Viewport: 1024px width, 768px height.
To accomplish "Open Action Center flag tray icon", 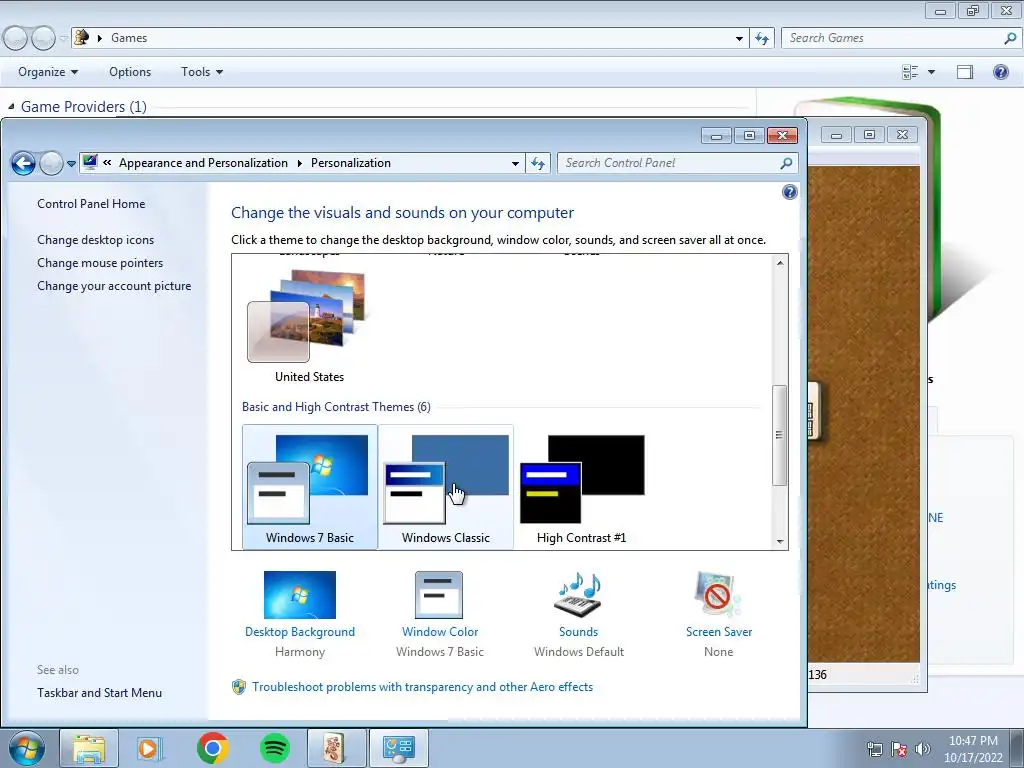I will (899, 748).
